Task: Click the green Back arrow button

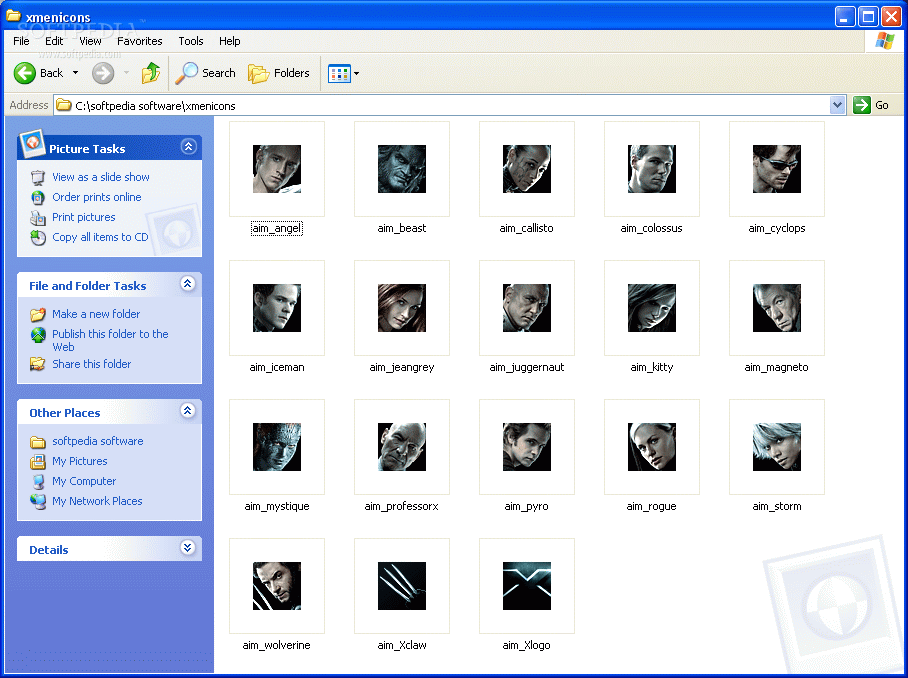Action: click(25, 73)
